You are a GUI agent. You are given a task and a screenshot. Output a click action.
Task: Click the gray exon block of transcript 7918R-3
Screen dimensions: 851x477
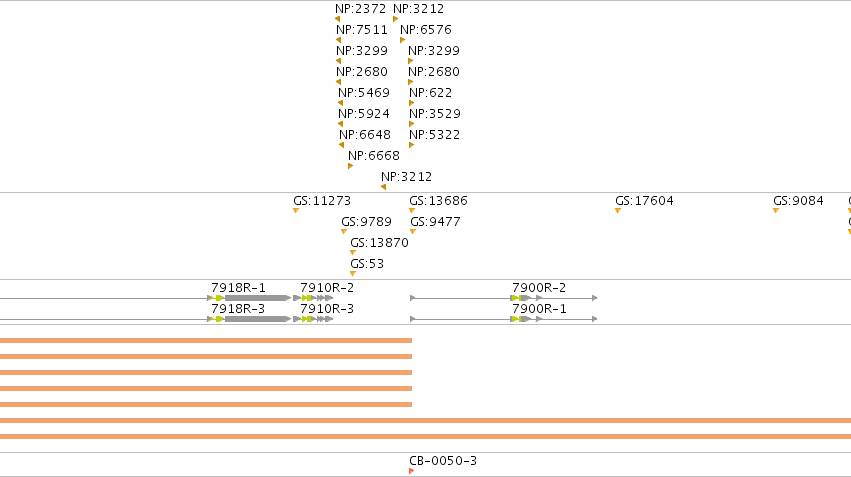pyautogui.click(x=256, y=319)
